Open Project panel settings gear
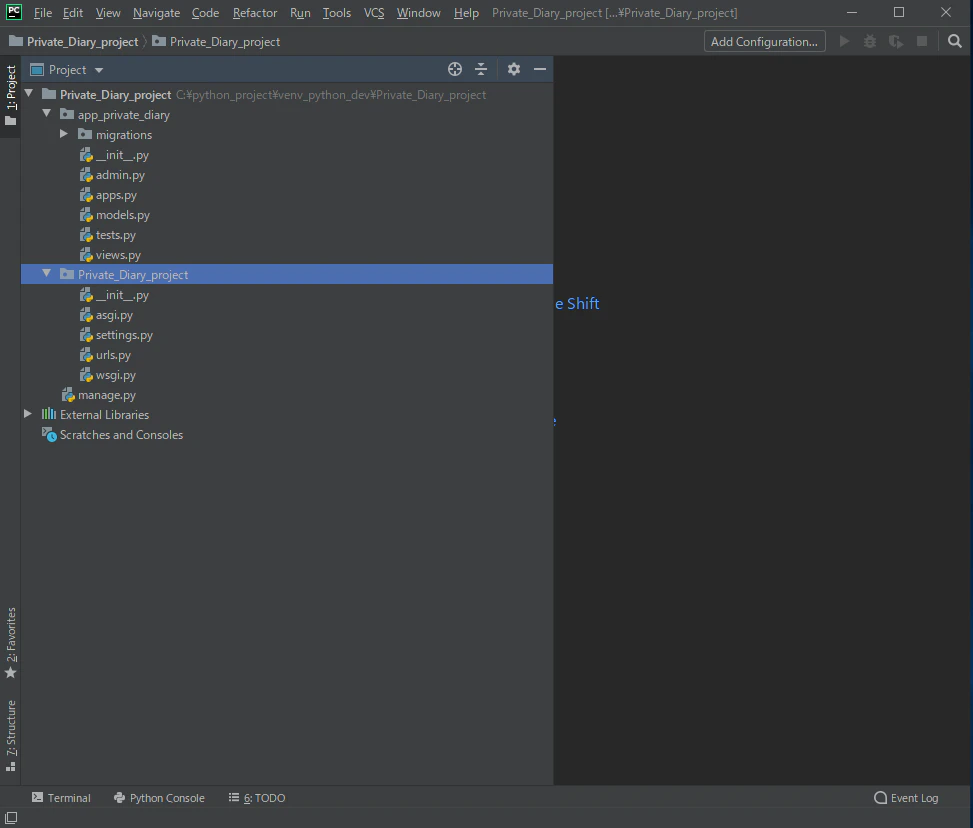Viewport: 973px width, 828px height. 514,70
